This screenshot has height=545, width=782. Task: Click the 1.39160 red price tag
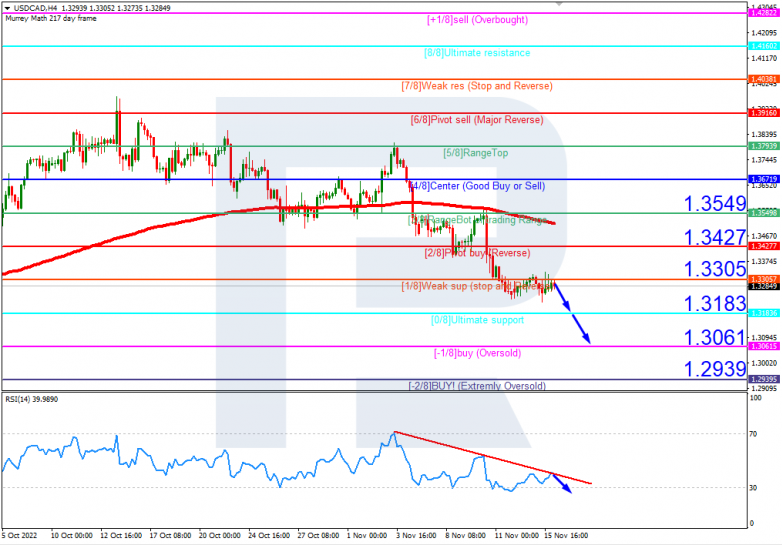tap(764, 113)
